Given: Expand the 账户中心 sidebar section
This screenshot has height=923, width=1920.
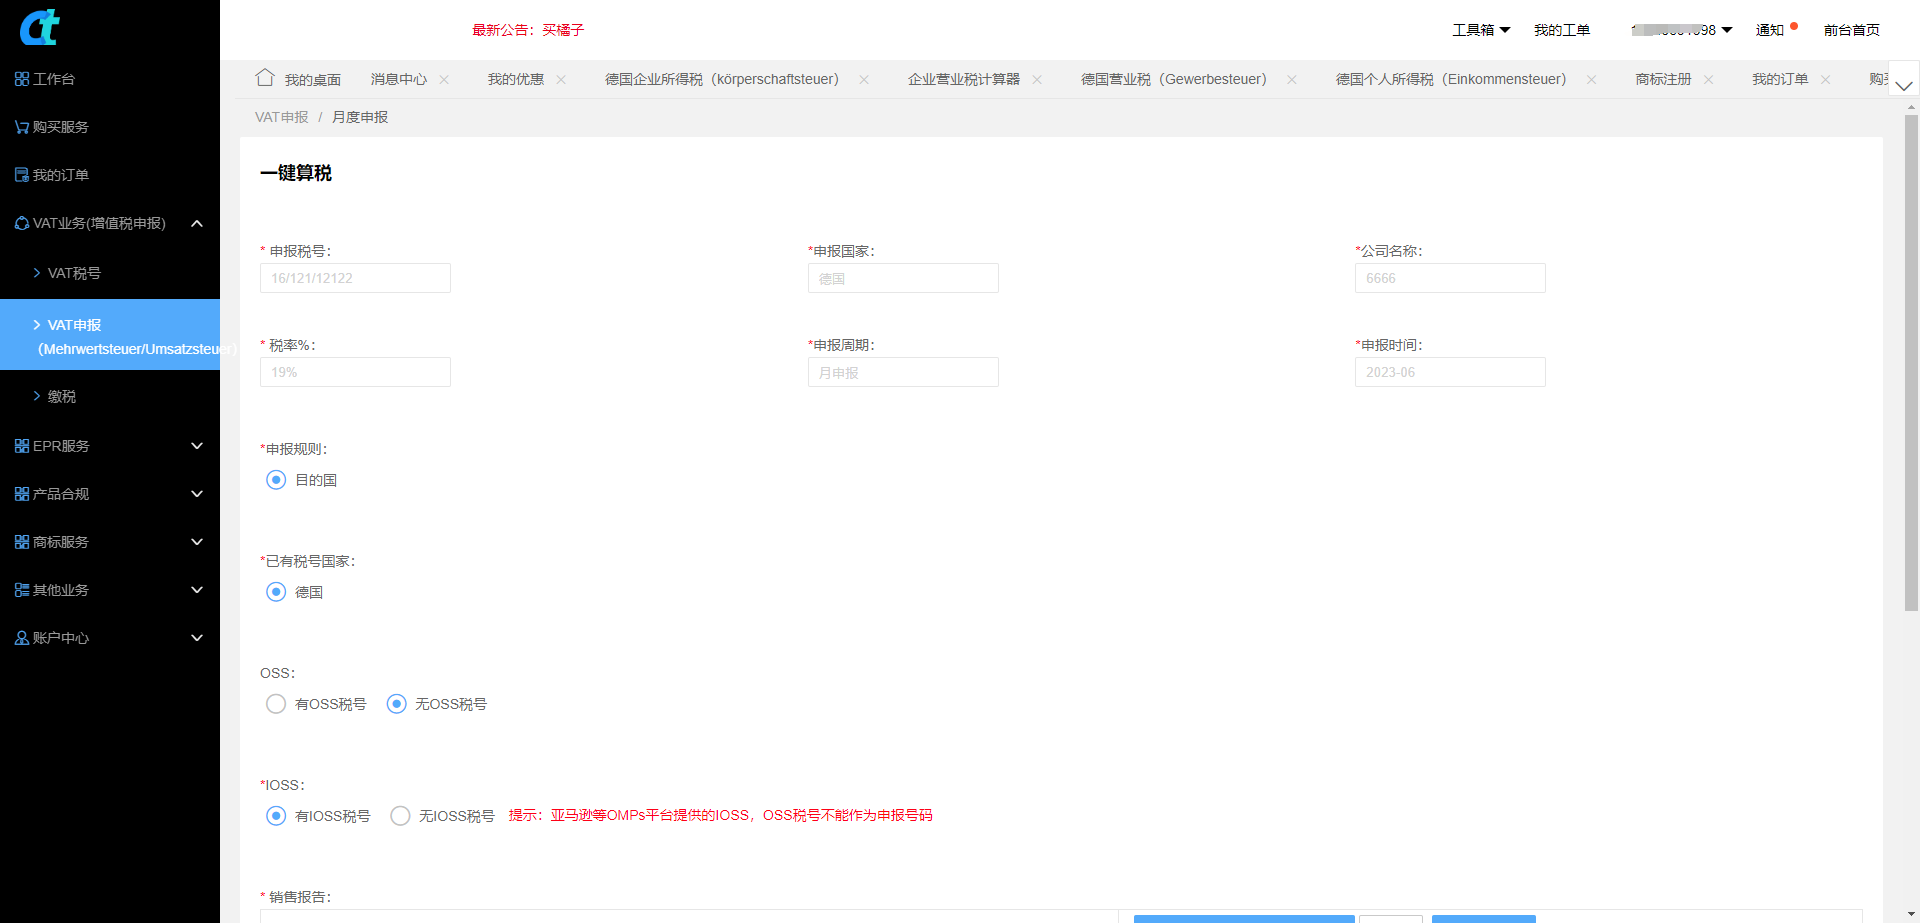Looking at the screenshot, I should (110, 638).
